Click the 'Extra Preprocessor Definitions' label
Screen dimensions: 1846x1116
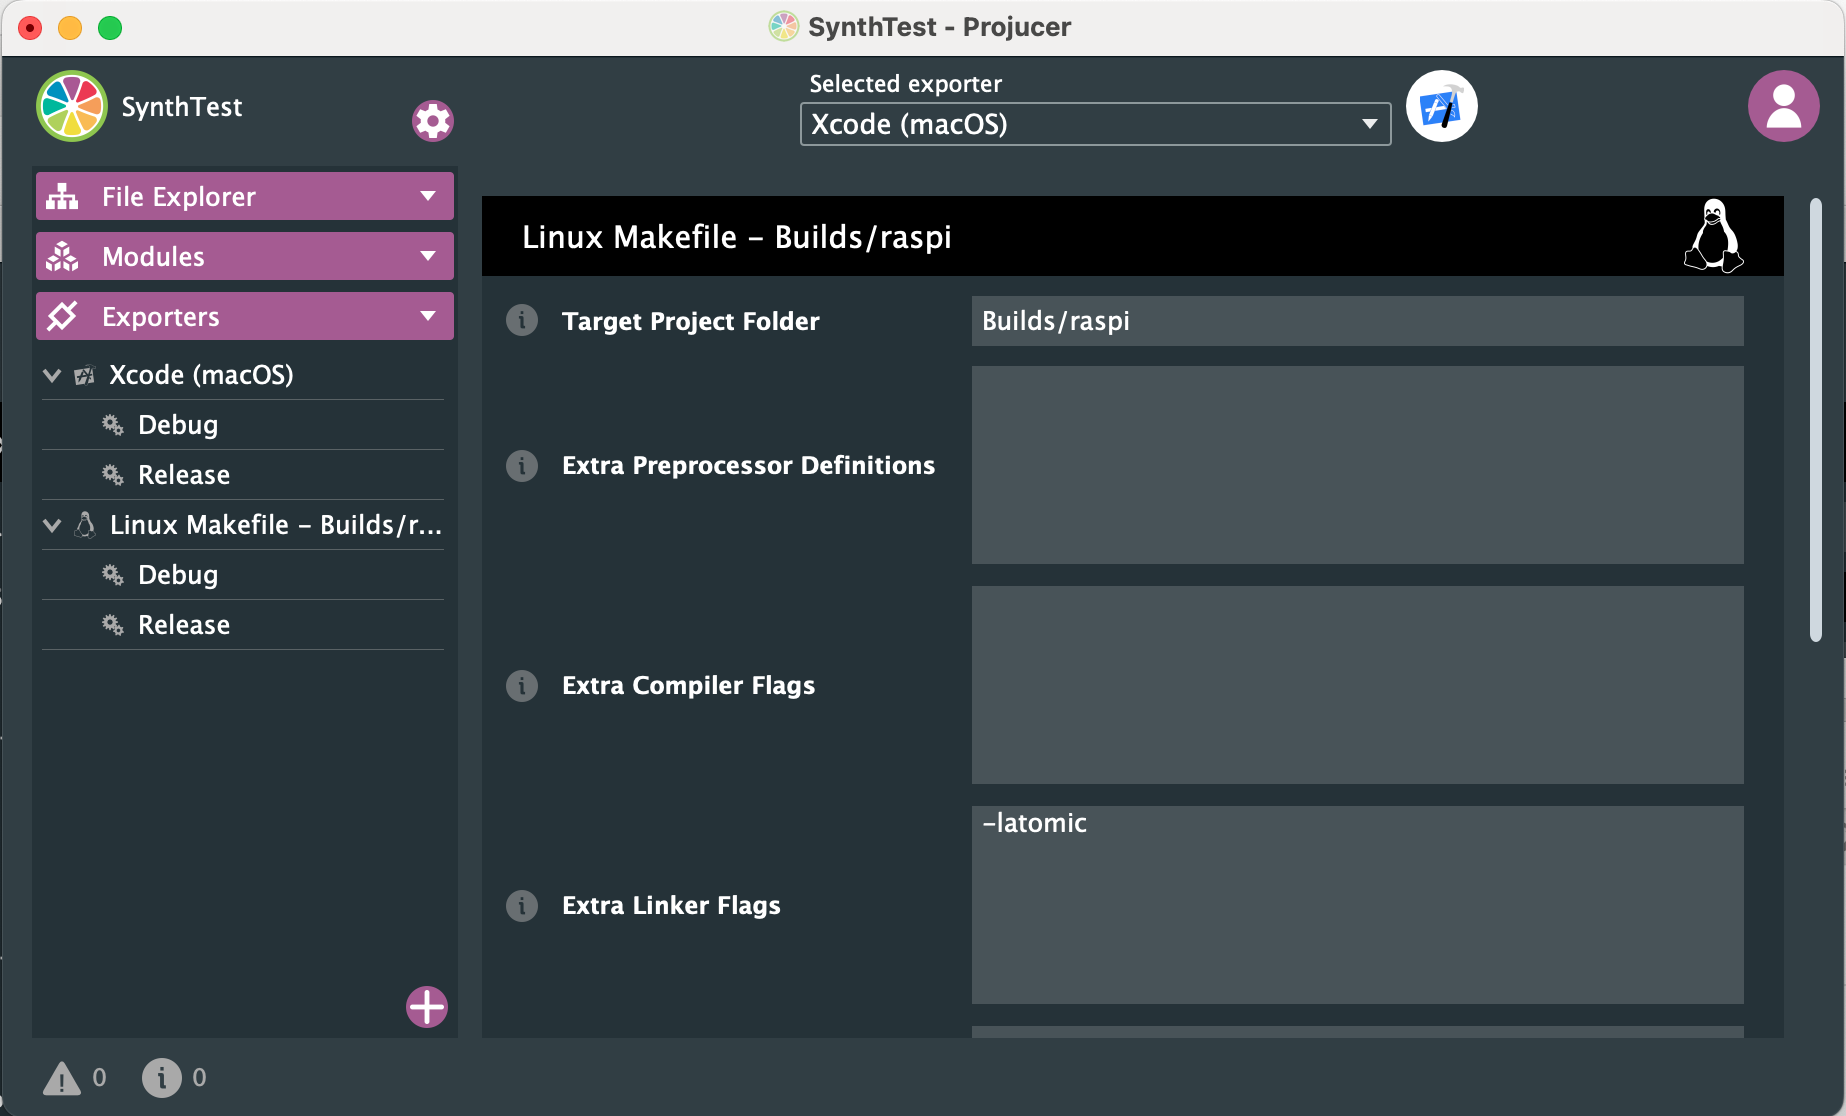pyautogui.click(x=749, y=465)
